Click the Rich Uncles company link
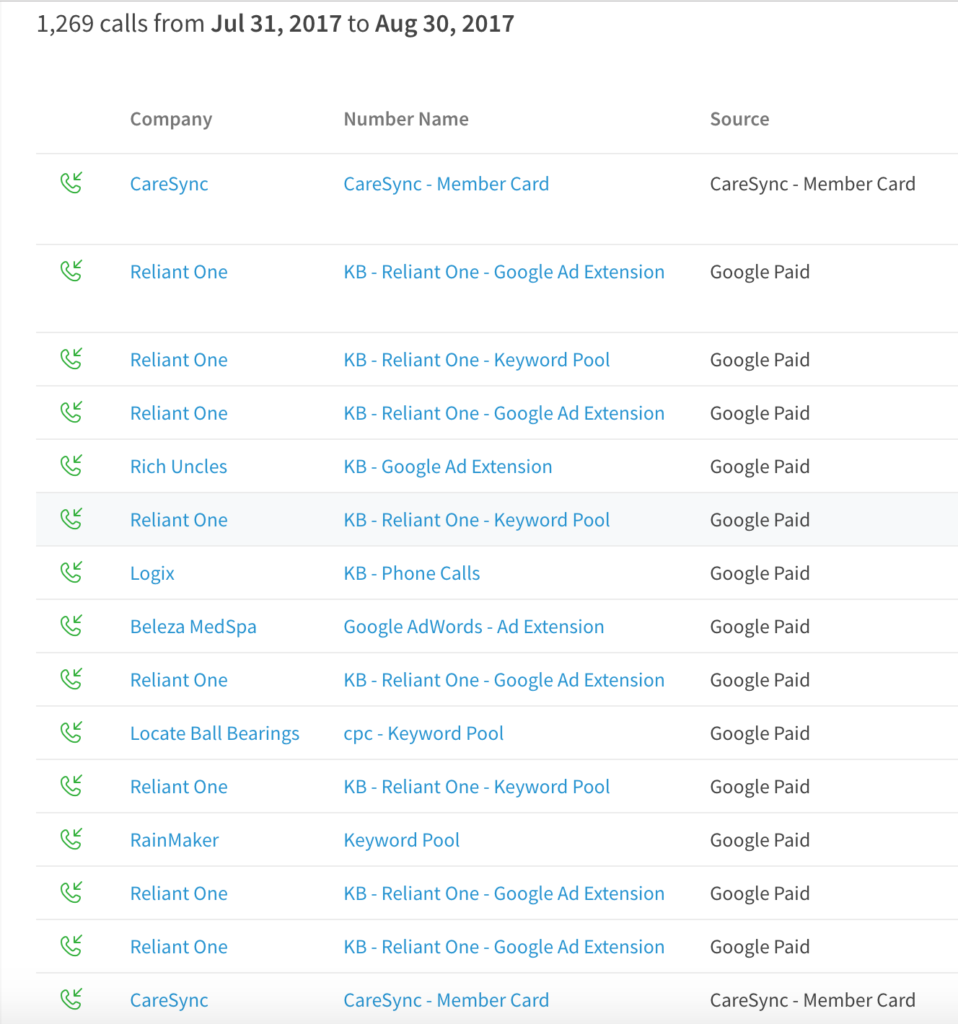The height and width of the screenshot is (1024, 958). [x=178, y=466]
